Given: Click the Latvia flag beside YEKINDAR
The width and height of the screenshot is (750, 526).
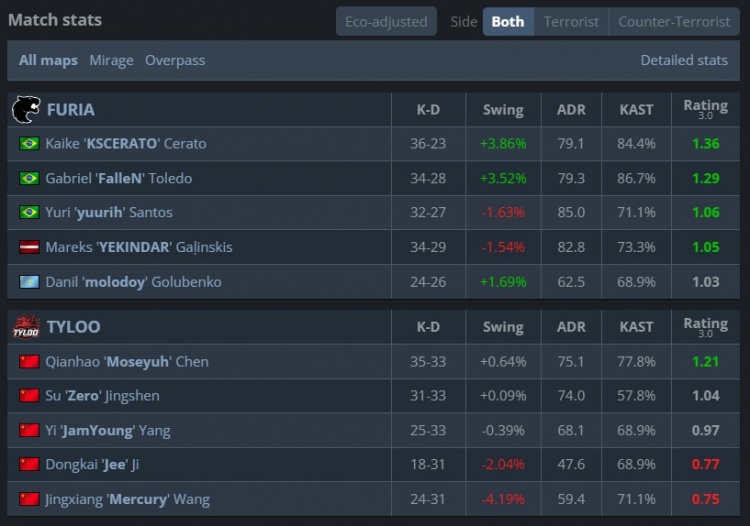Looking at the screenshot, I should pos(29,247).
